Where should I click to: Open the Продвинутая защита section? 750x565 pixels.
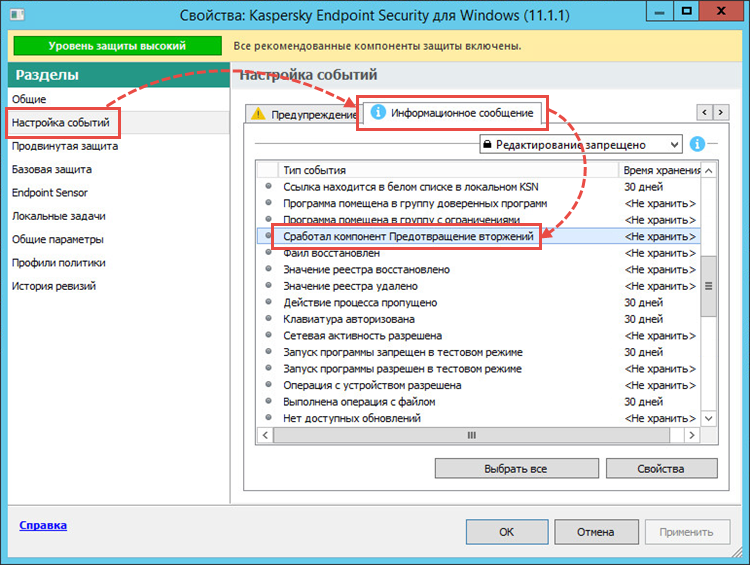(x=65, y=146)
